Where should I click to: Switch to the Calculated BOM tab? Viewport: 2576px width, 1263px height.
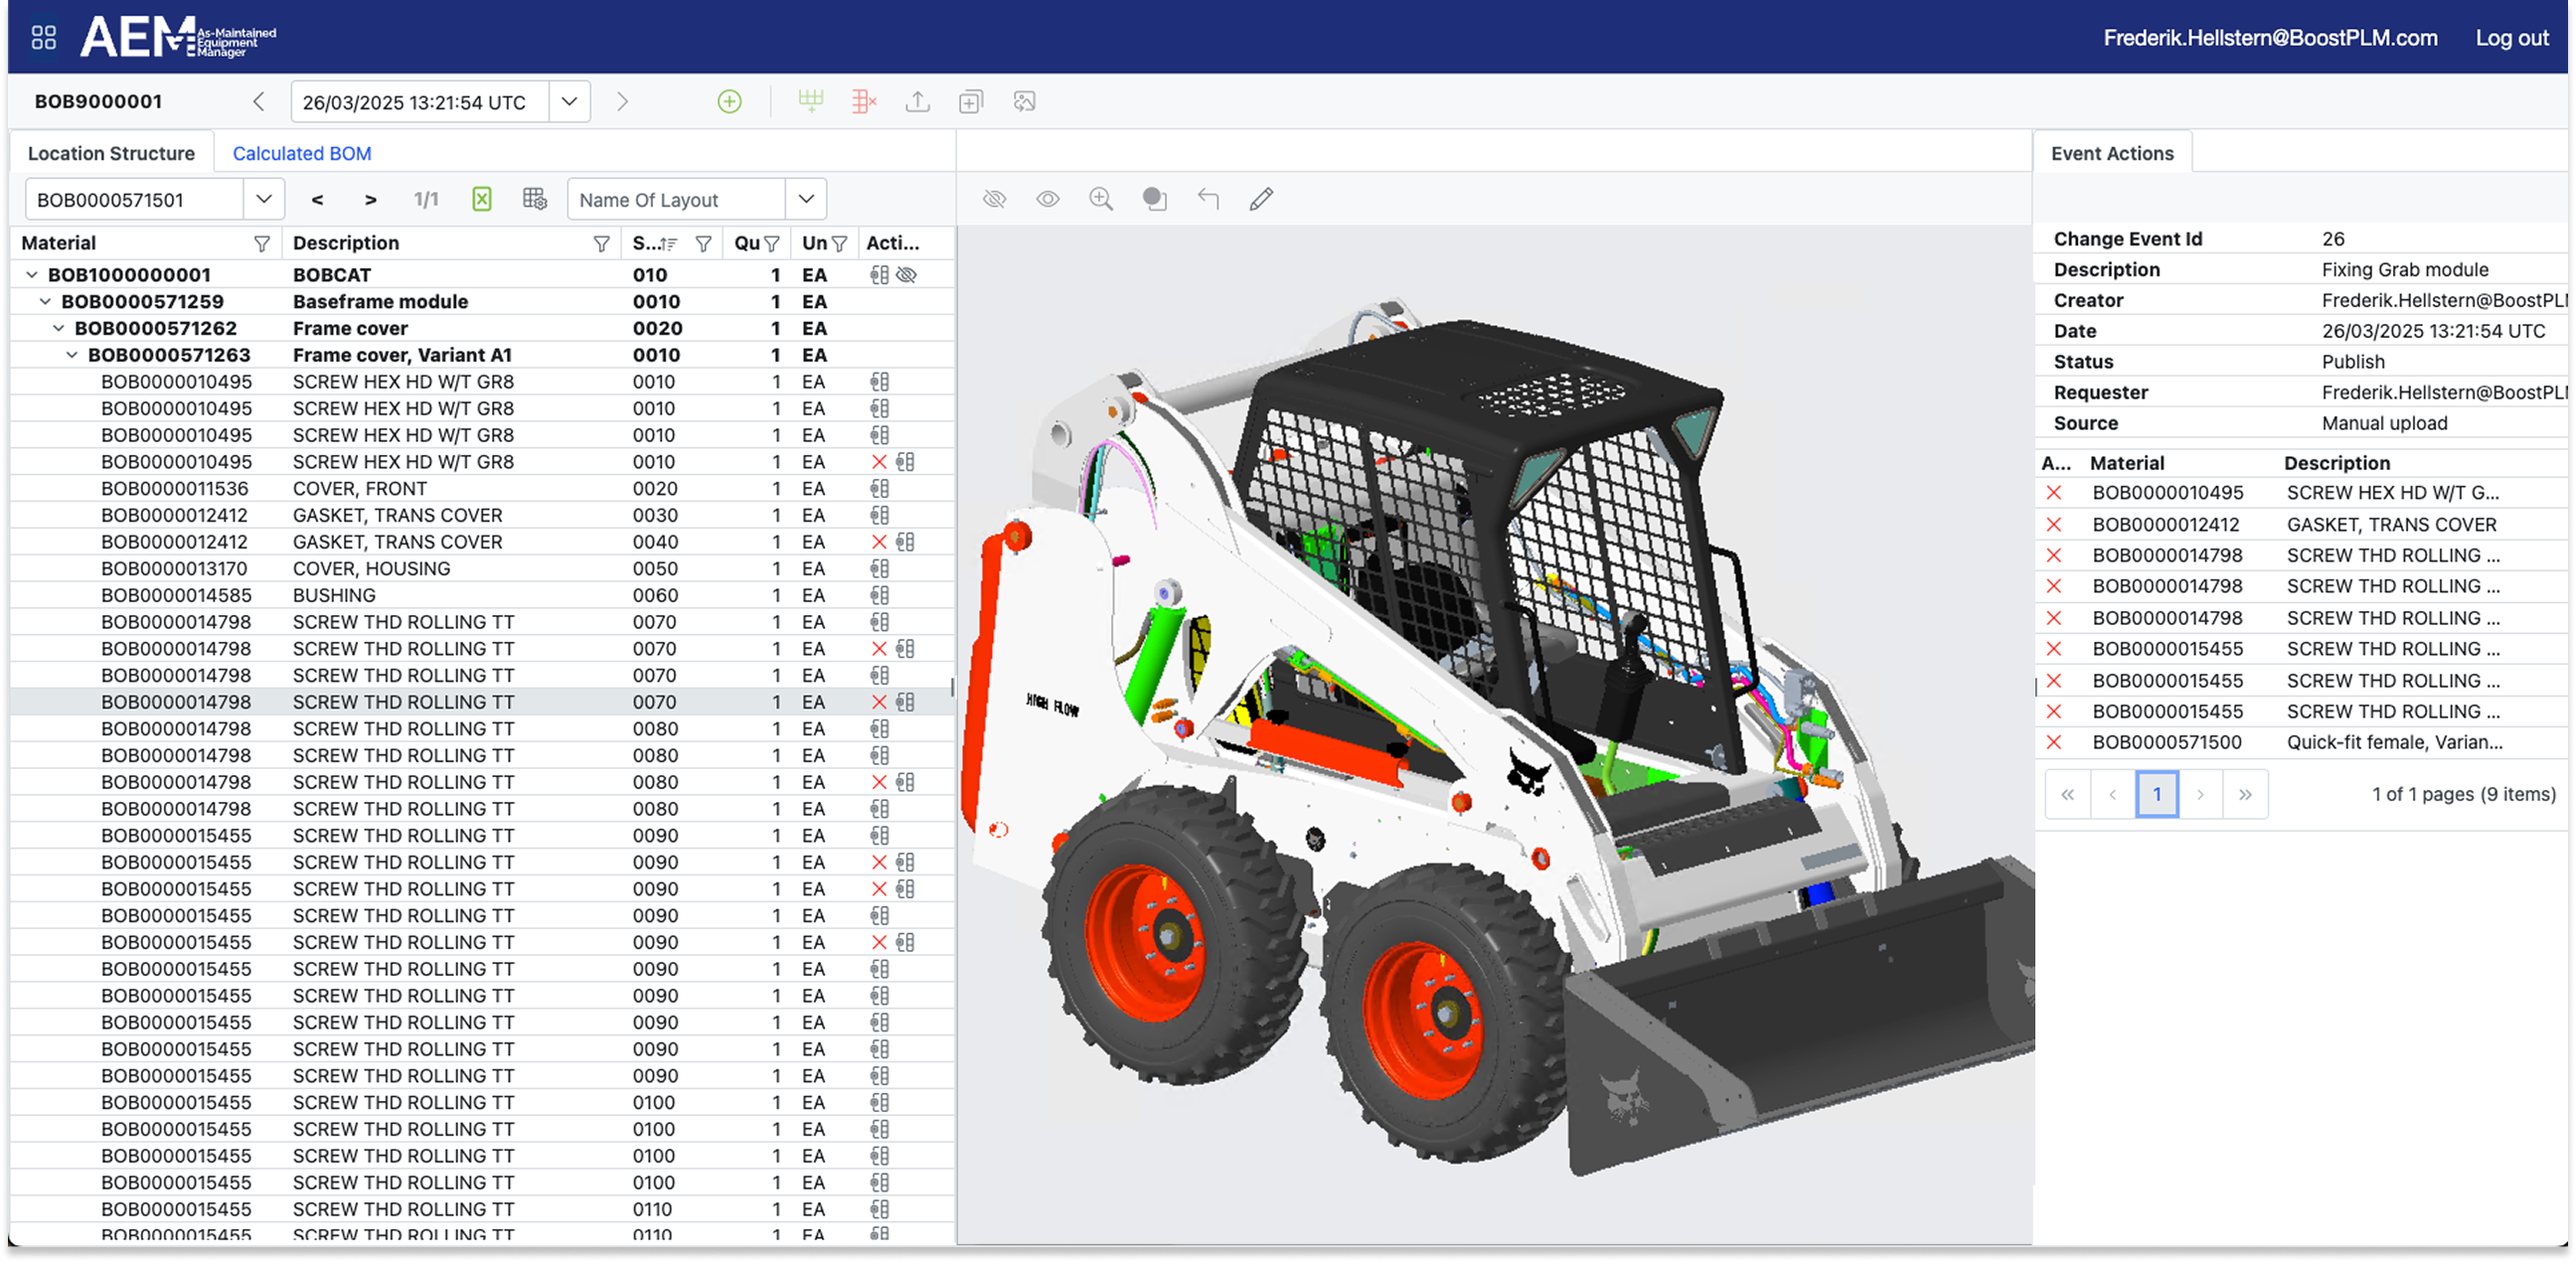(302, 154)
